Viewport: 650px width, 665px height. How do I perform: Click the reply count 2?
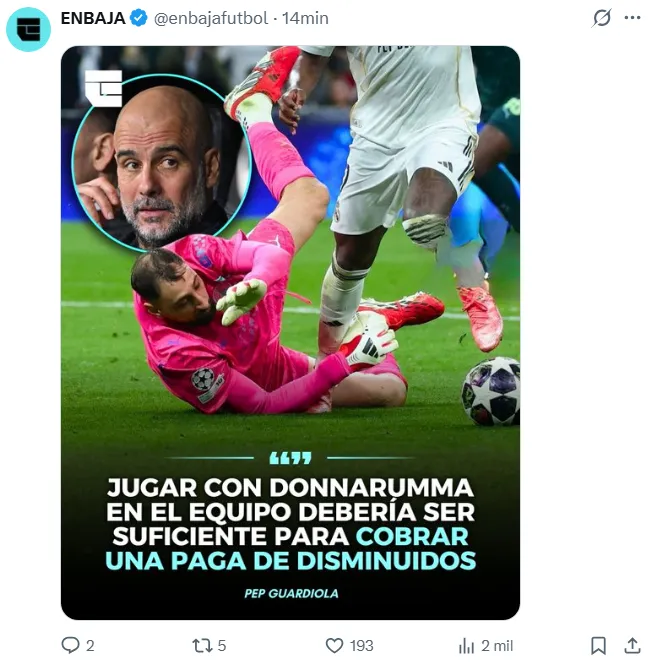point(90,646)
